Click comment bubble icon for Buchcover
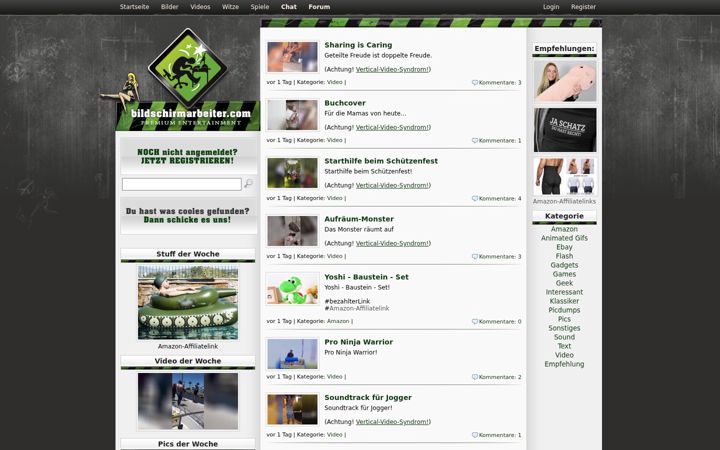 click(x=475, y=141)
